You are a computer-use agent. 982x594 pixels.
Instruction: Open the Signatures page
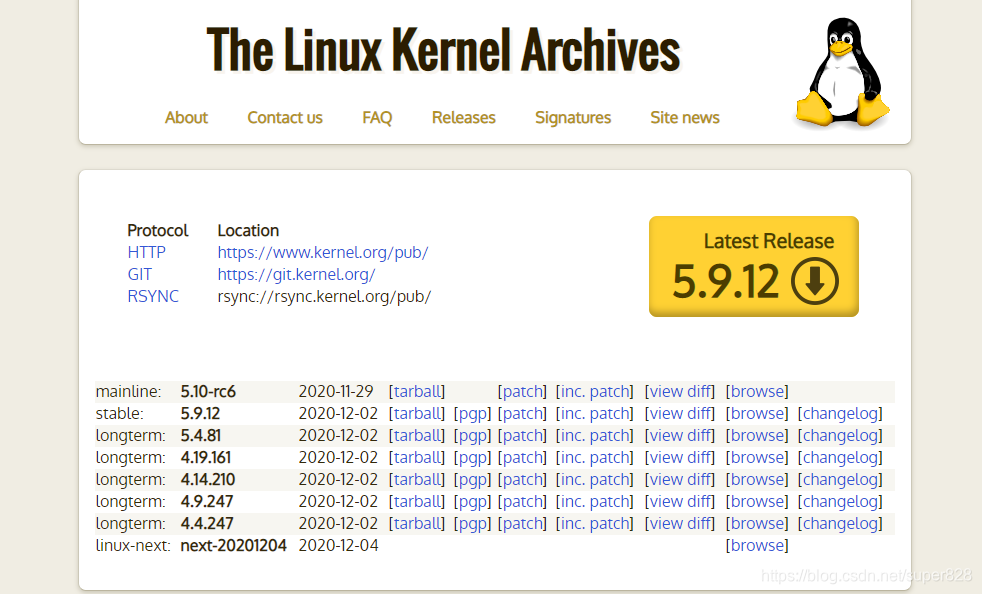573,118
